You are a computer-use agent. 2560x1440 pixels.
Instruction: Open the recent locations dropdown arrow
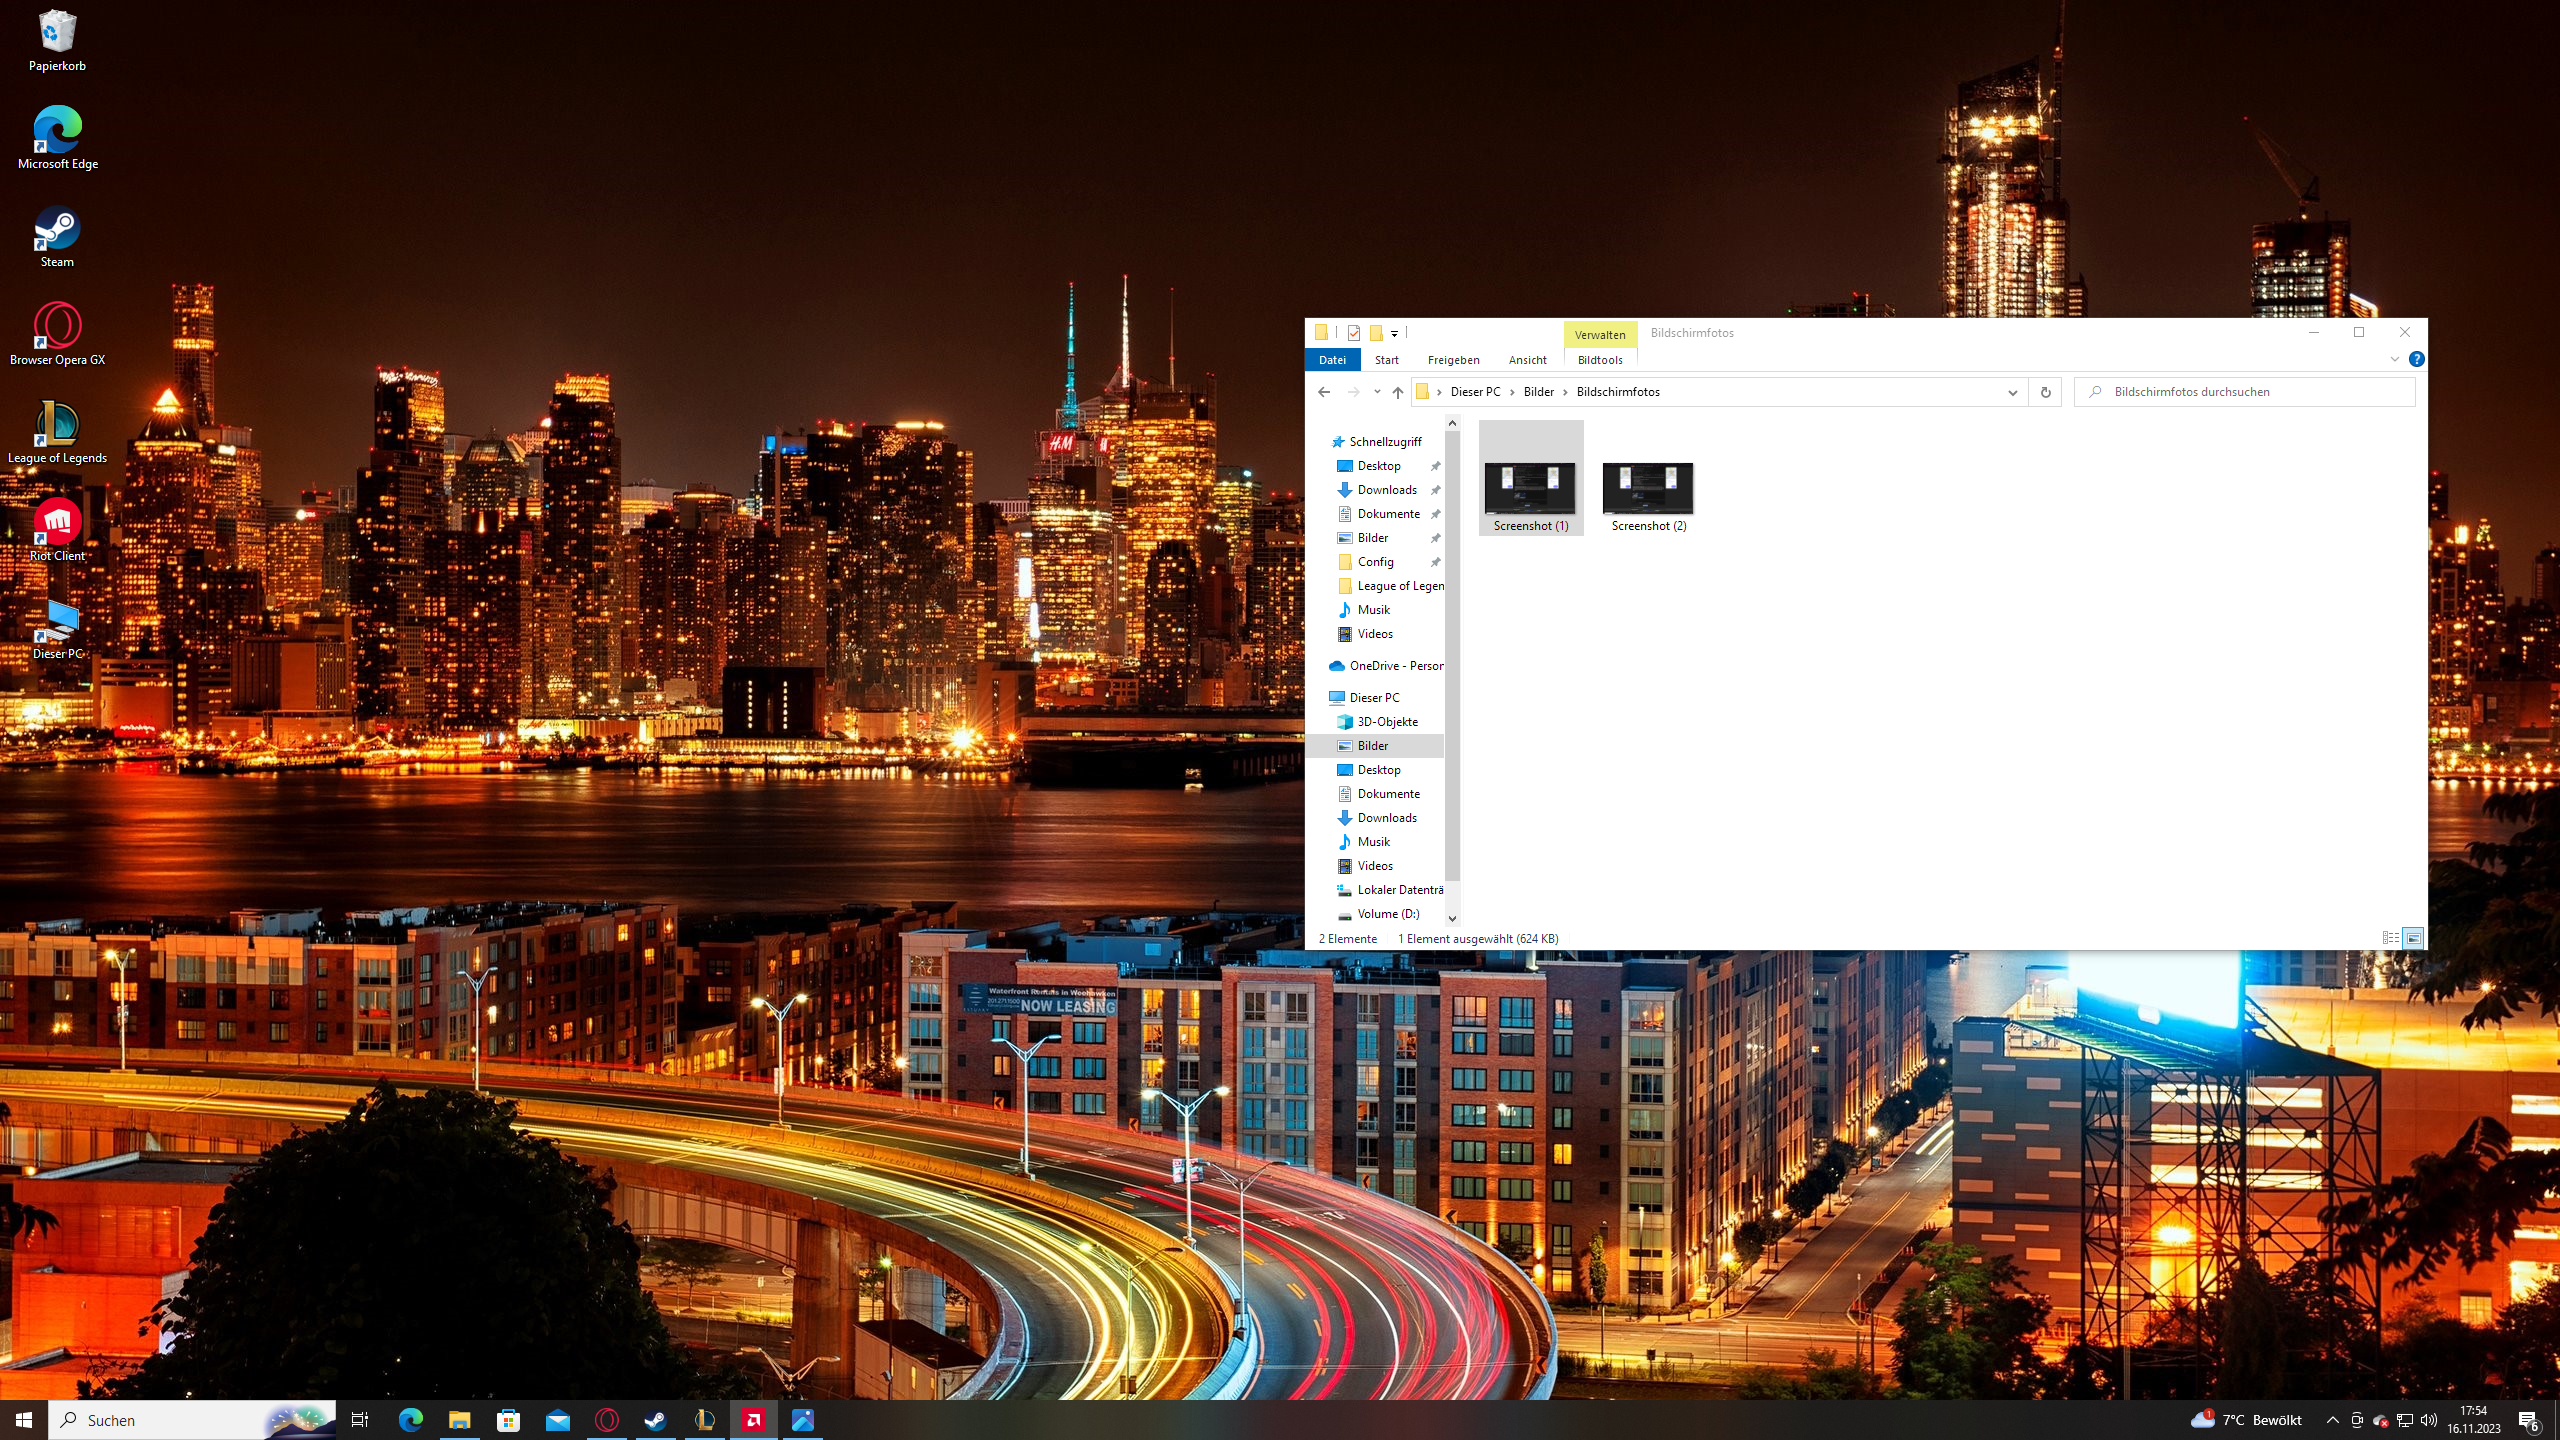1377,392
